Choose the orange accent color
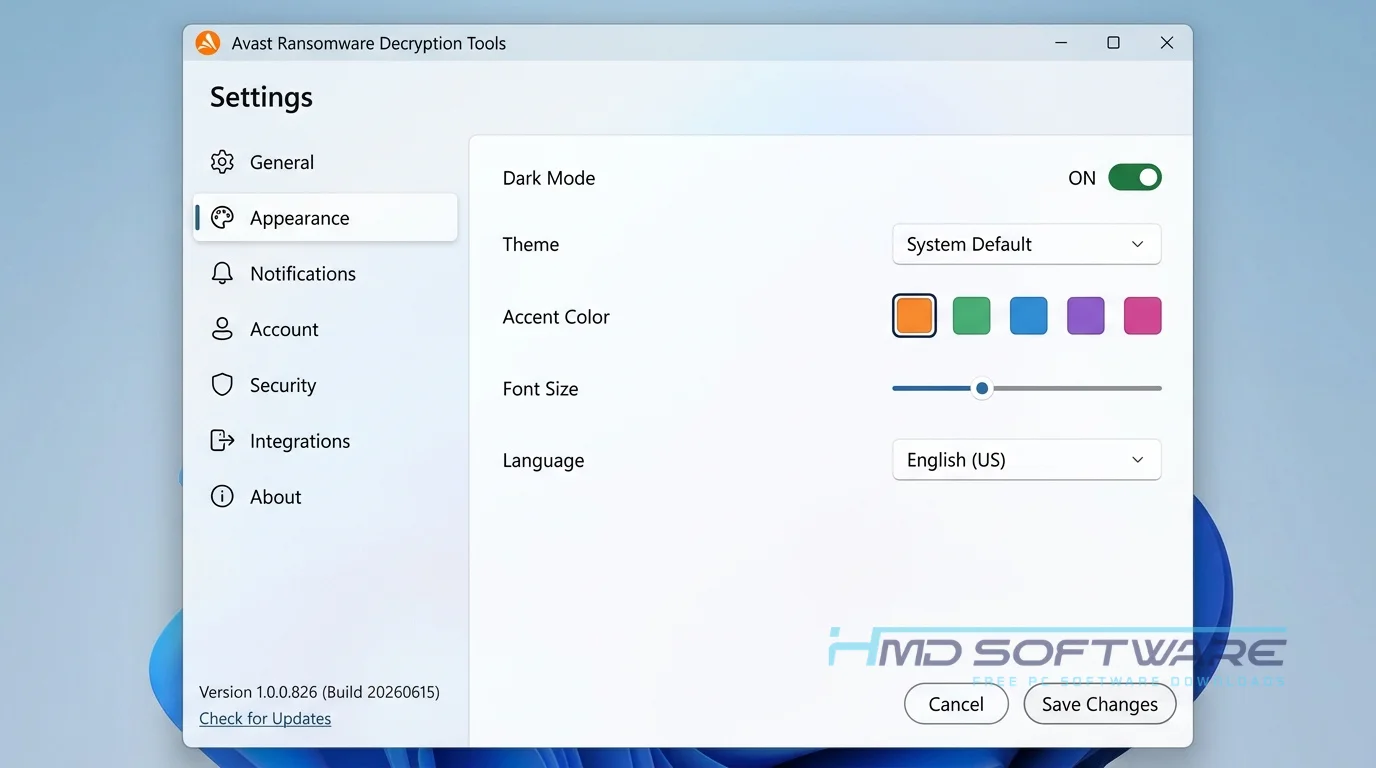The width and height of the screenshot is (1376, 768). tap(914, 316)
